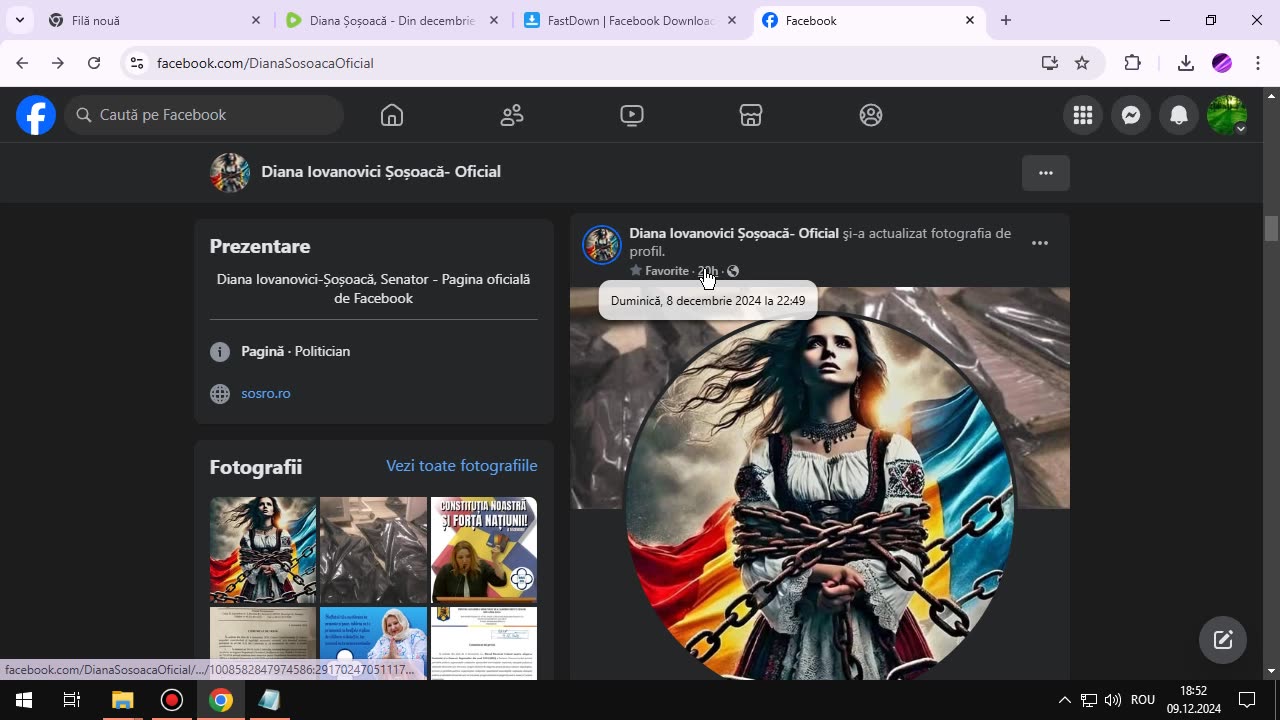Open the notifications bell icon

1179,115
